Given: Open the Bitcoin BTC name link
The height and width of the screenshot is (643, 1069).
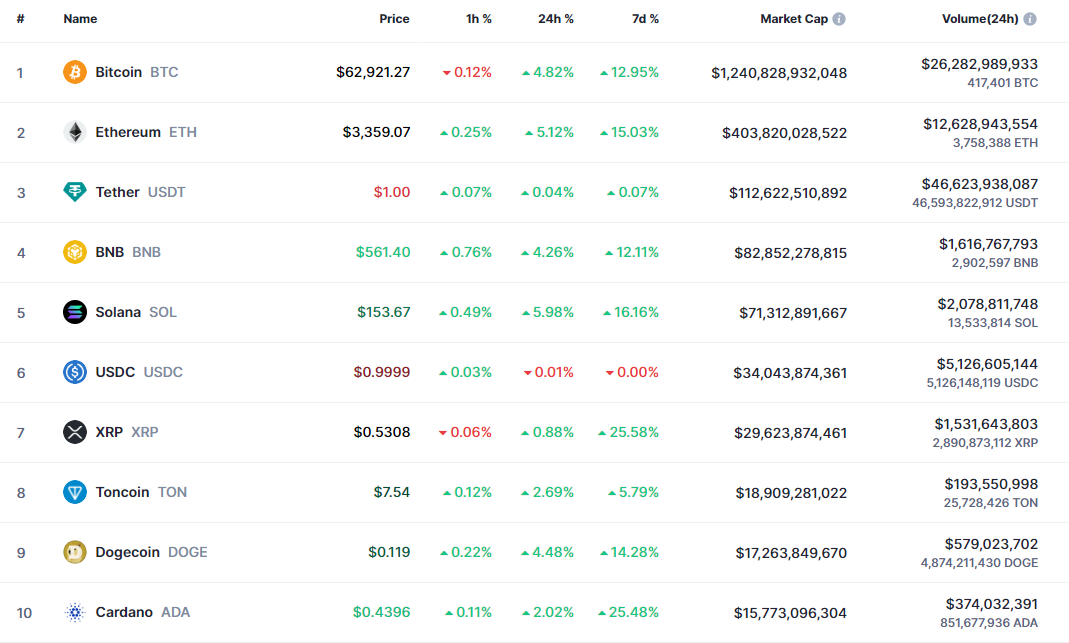Looking at the screenshot, I should pos(136,72).
